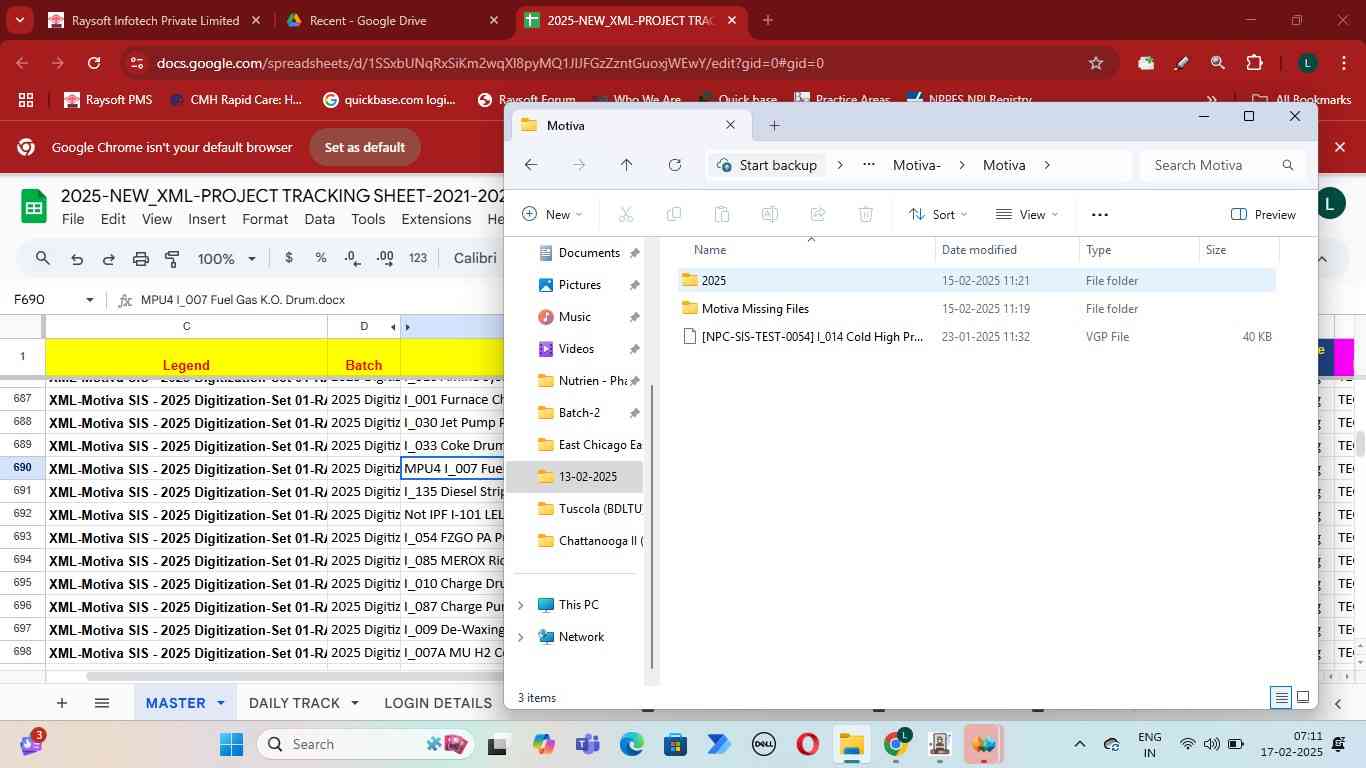Switch Explorer to large thumbnails view icon
Image resolution: width=1366 pixels, height=768 pixels.
click(1303, 698)
